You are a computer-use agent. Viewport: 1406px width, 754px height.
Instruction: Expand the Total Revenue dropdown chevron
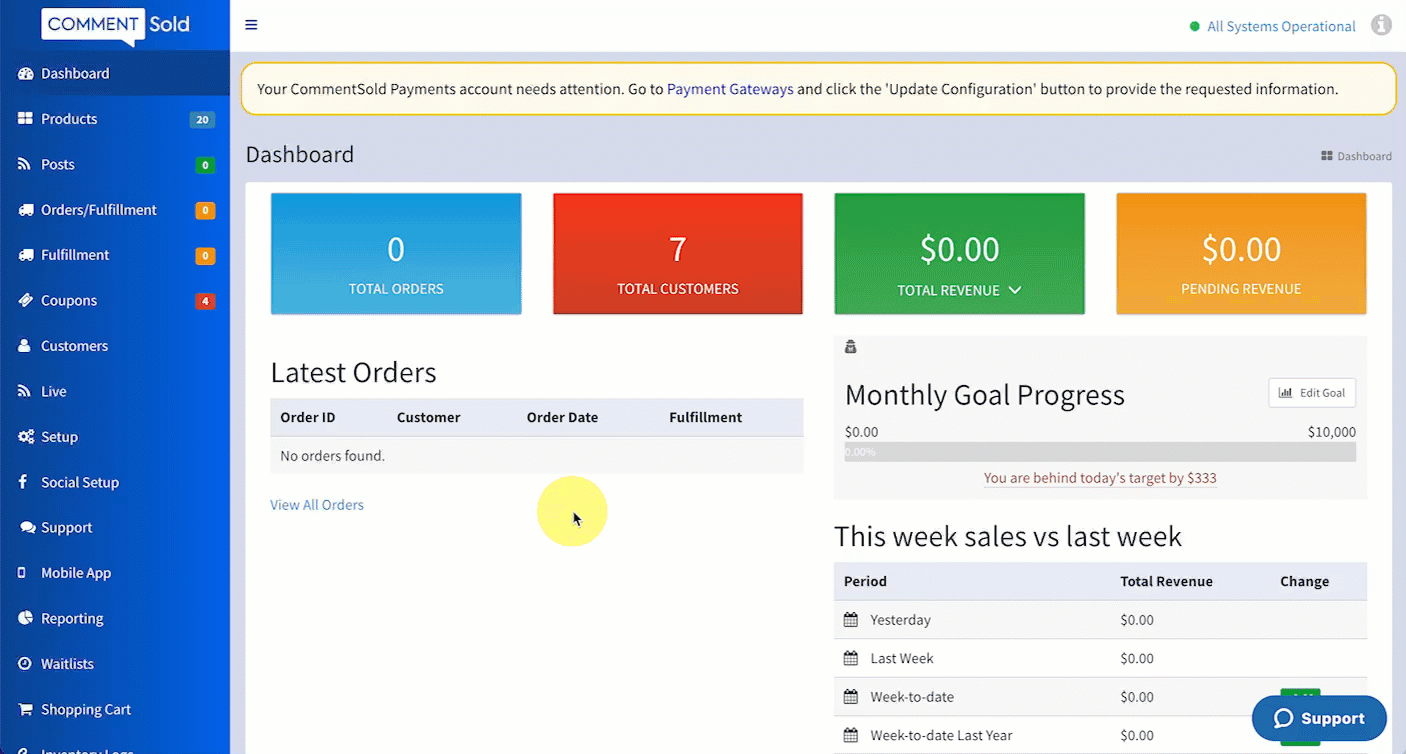pyautogui.click(x=1015, y=290)
